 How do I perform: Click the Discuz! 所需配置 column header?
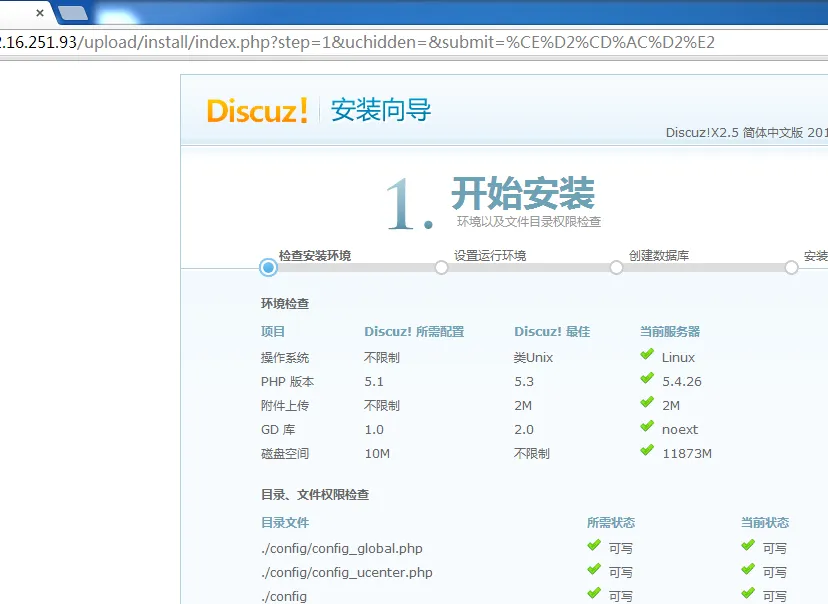pyautogui.click(x=414, y=332)
